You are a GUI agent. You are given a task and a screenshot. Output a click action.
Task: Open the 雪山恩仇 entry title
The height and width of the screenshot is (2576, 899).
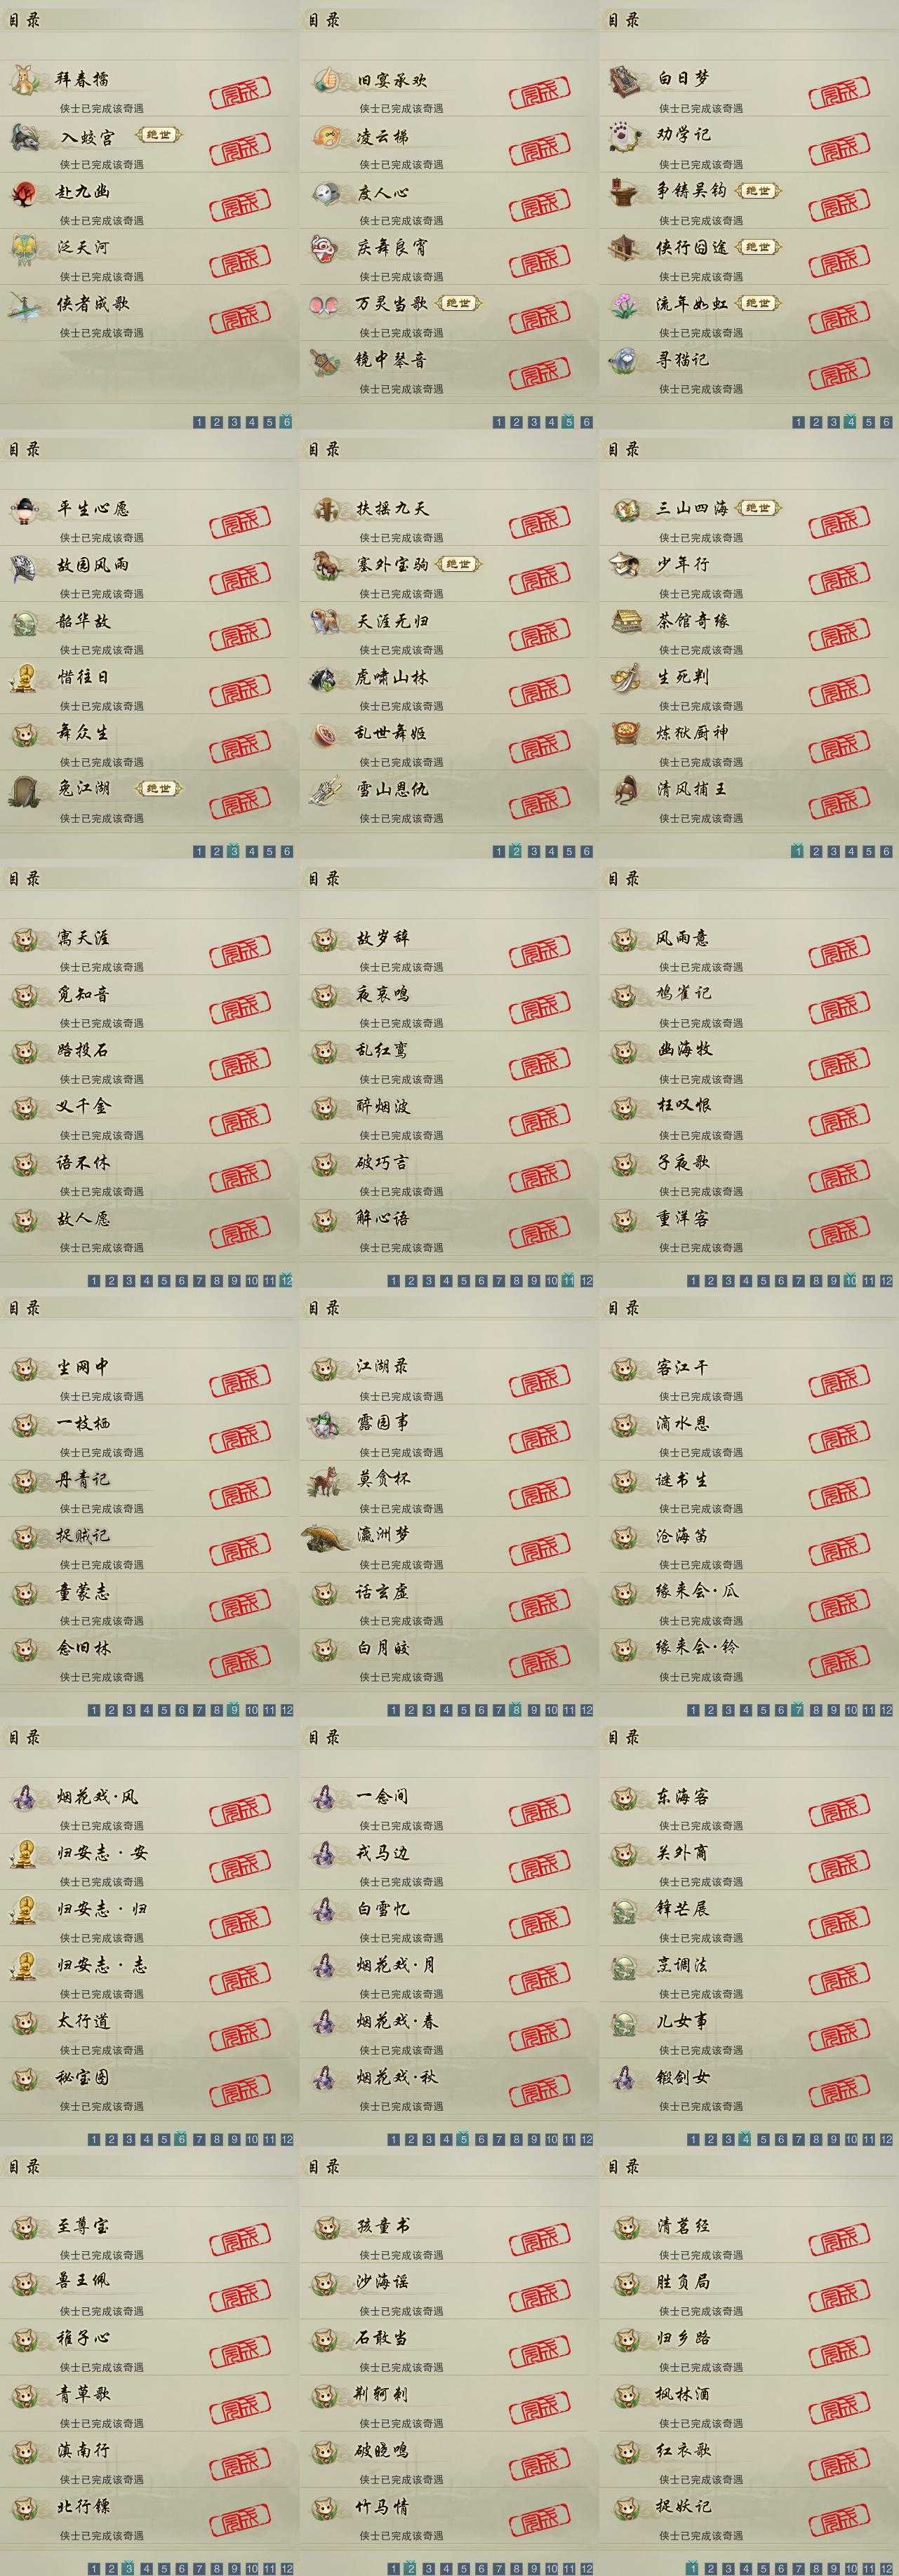[393, 789]
